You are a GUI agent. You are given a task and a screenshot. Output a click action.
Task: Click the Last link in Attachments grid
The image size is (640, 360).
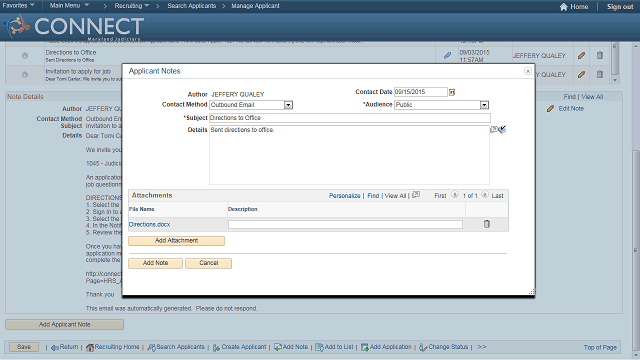click(x=497, y=196)
